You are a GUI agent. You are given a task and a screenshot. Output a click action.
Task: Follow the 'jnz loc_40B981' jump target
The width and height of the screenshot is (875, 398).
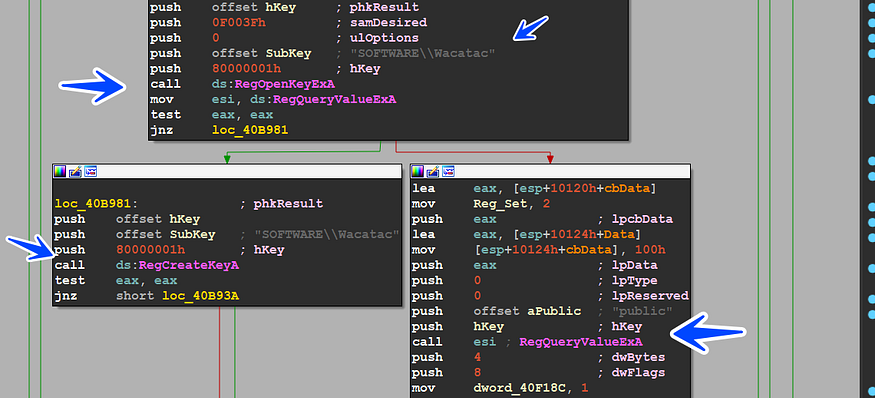click(250, 130)
